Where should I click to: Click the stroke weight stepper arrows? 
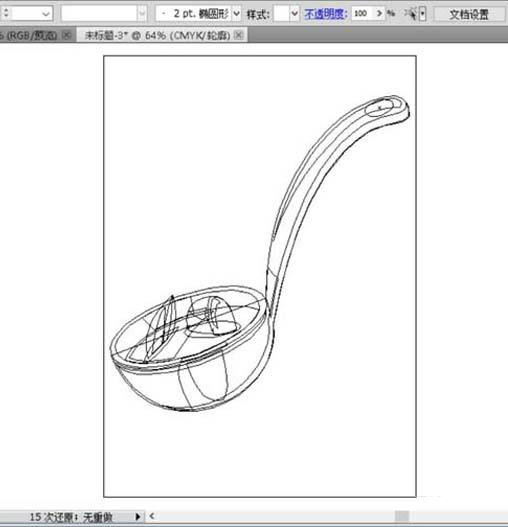click(6, 13)
